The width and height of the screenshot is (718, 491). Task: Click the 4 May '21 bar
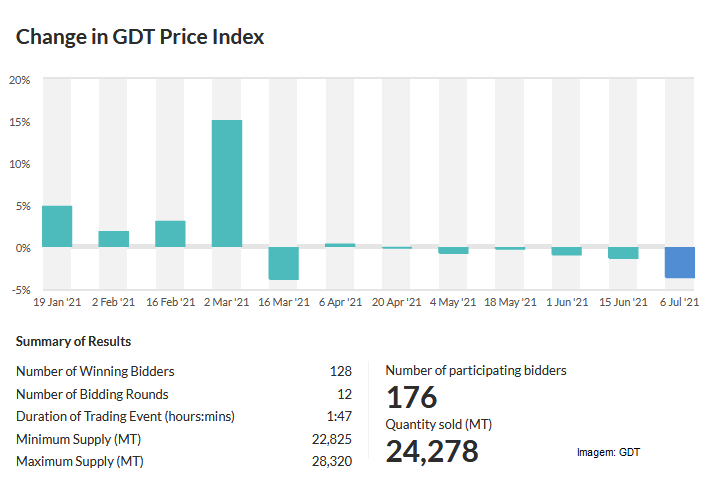point(453,251)
